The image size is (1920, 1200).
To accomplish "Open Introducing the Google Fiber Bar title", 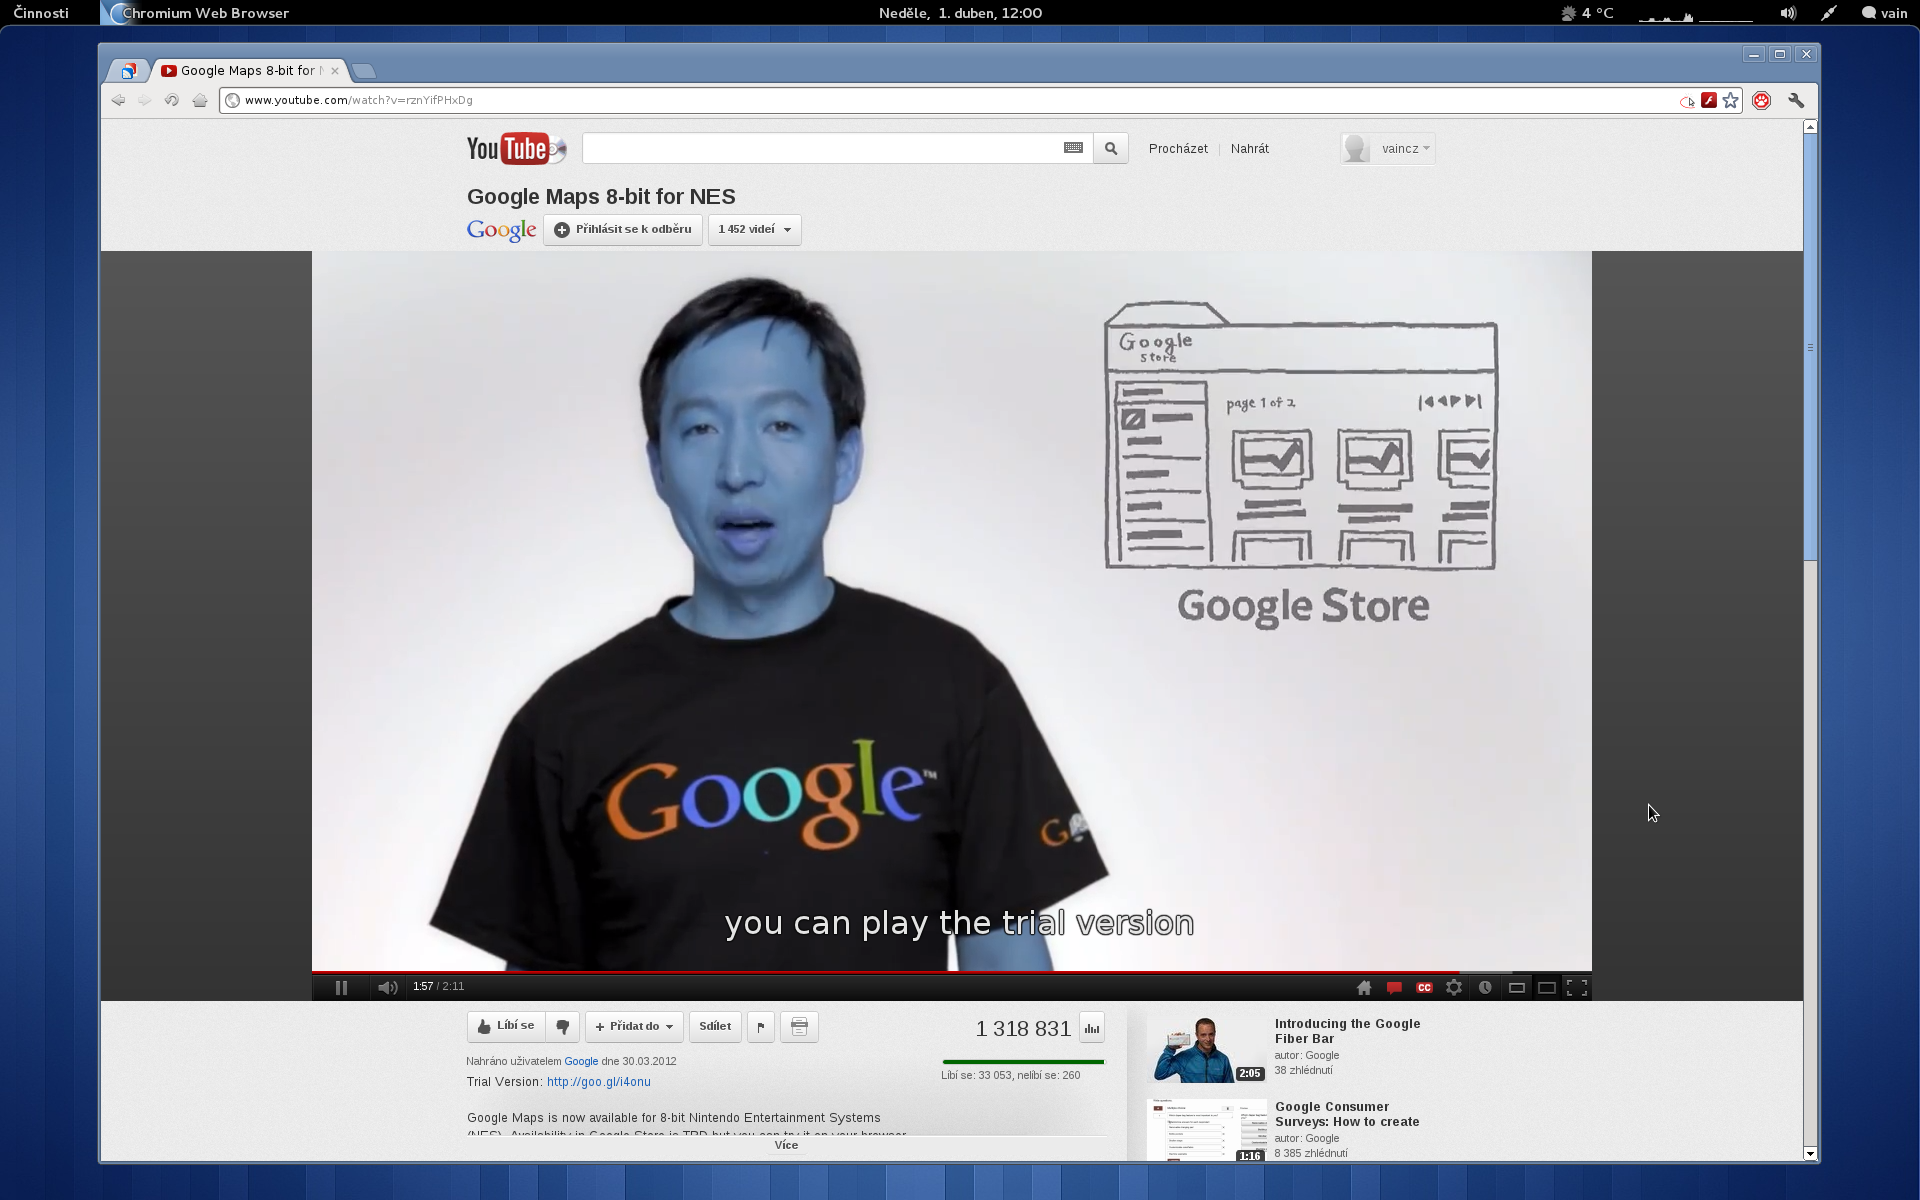I will click(1347, 1031).
